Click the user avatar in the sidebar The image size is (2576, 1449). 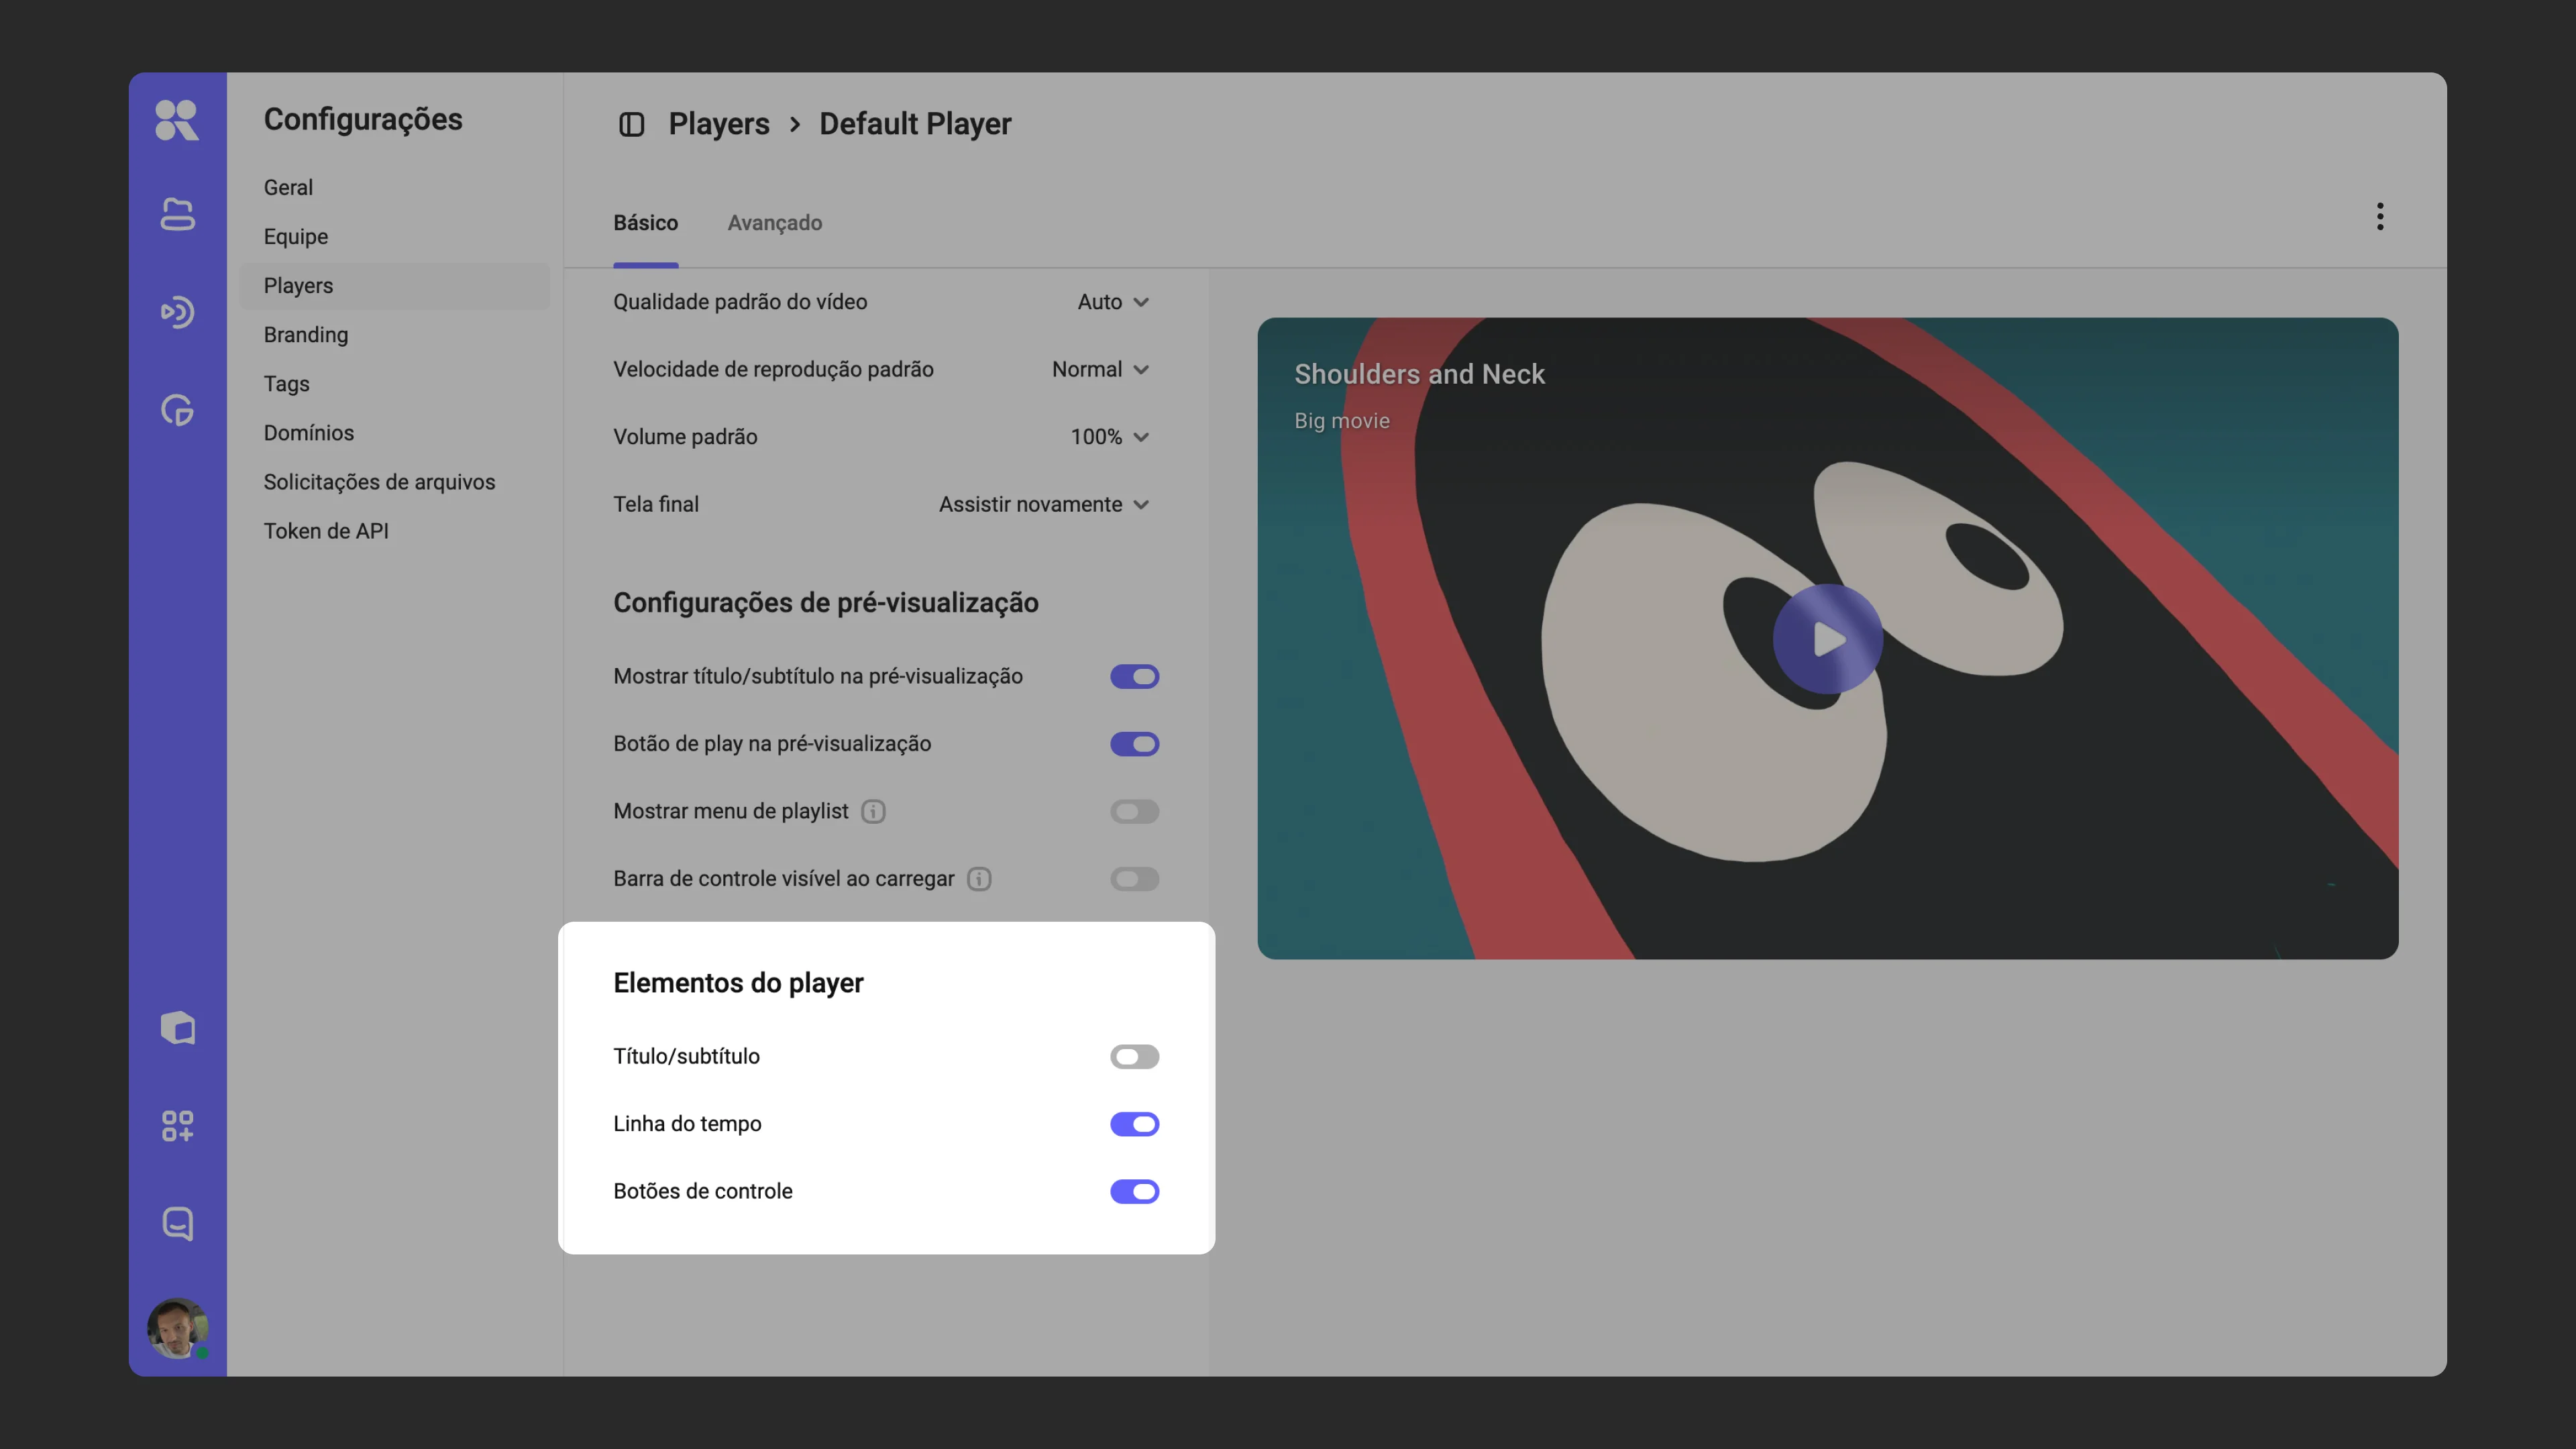click(177, 1328)
